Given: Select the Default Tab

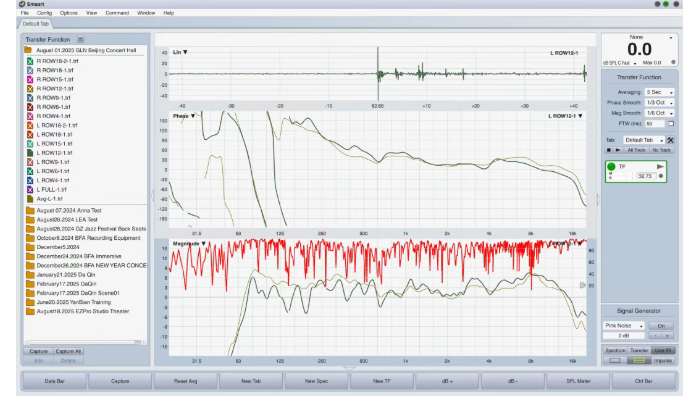Looking at the screenshot, I should pos(36,22).
